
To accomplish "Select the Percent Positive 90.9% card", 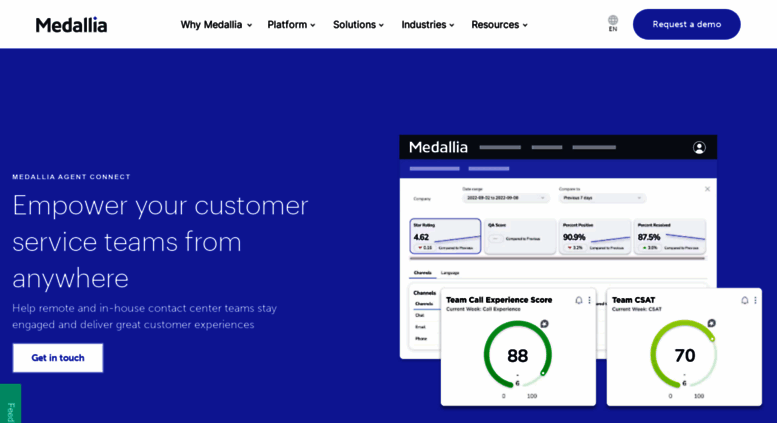I will [595, 236].
